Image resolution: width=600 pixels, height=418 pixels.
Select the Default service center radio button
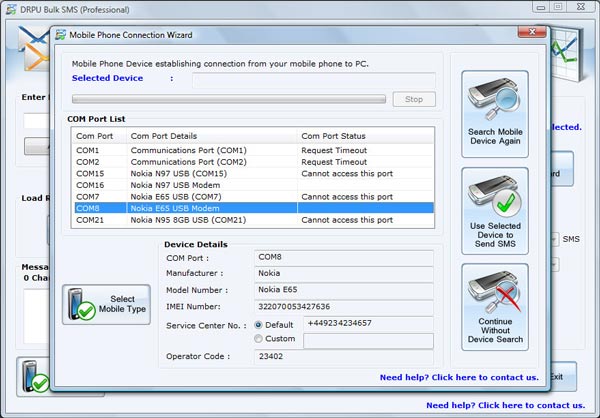click(259, 324)
